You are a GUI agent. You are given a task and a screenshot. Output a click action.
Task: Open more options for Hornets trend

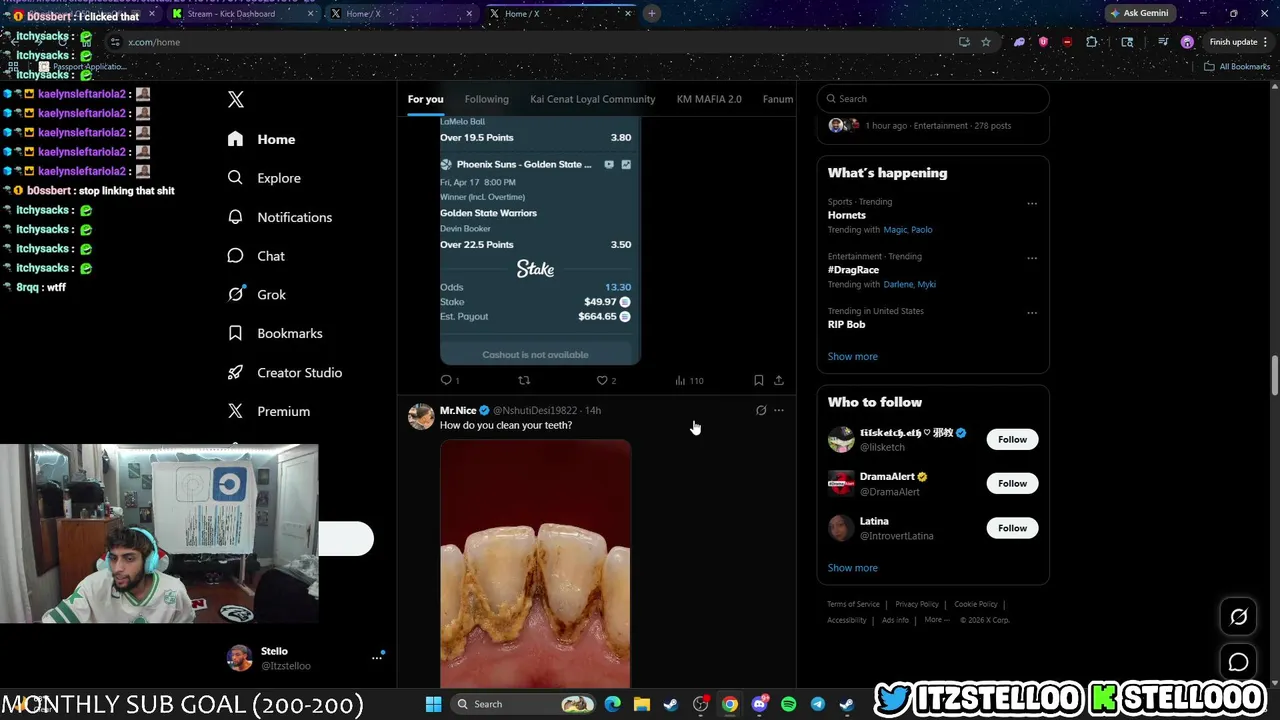1032,203
